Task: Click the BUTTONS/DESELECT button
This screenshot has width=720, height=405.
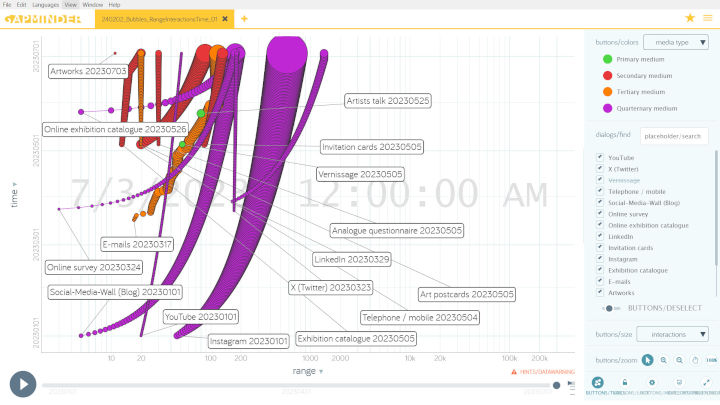Action: [664, 308]
